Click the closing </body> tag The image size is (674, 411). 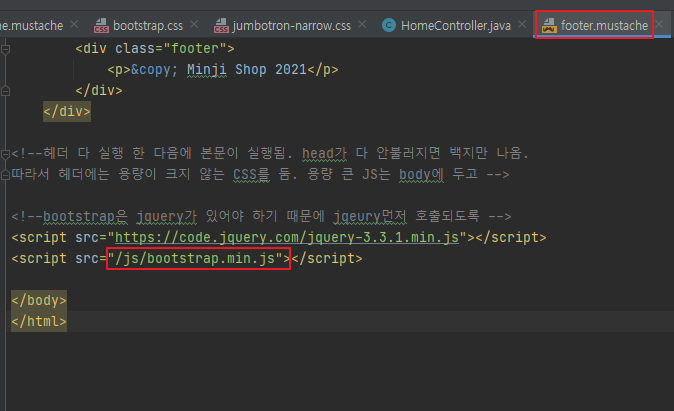pyautogui.click(x=39, y=301)
